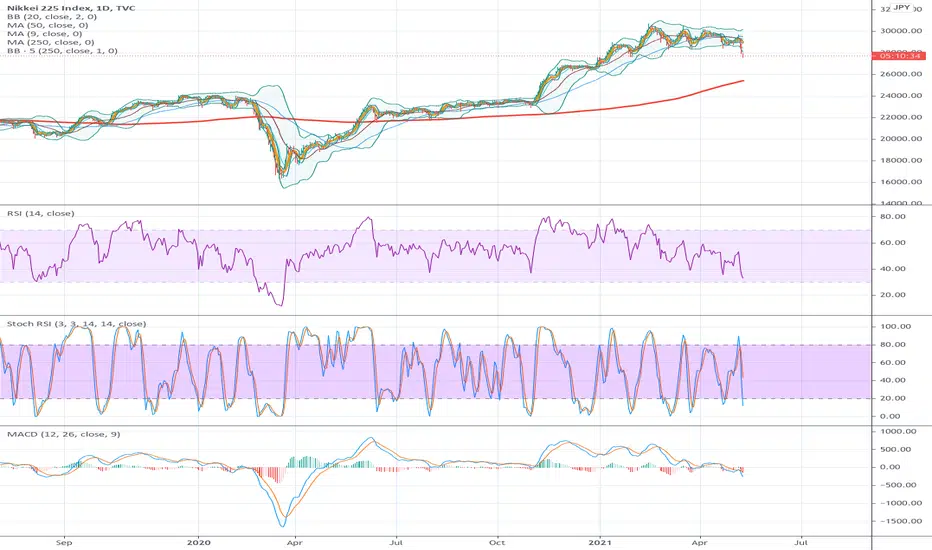Click the 20000.00 price axis label
Image resolution: width=932 pixels, height=550 pixels.
point(902,139)
